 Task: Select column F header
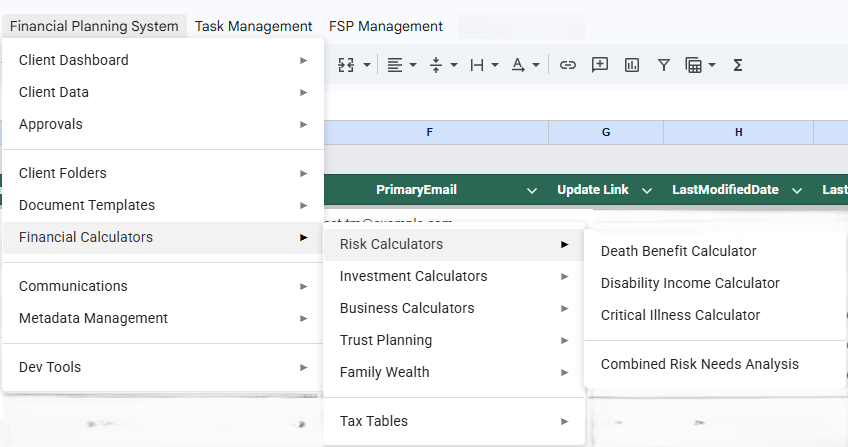click(x=436, y=132)
